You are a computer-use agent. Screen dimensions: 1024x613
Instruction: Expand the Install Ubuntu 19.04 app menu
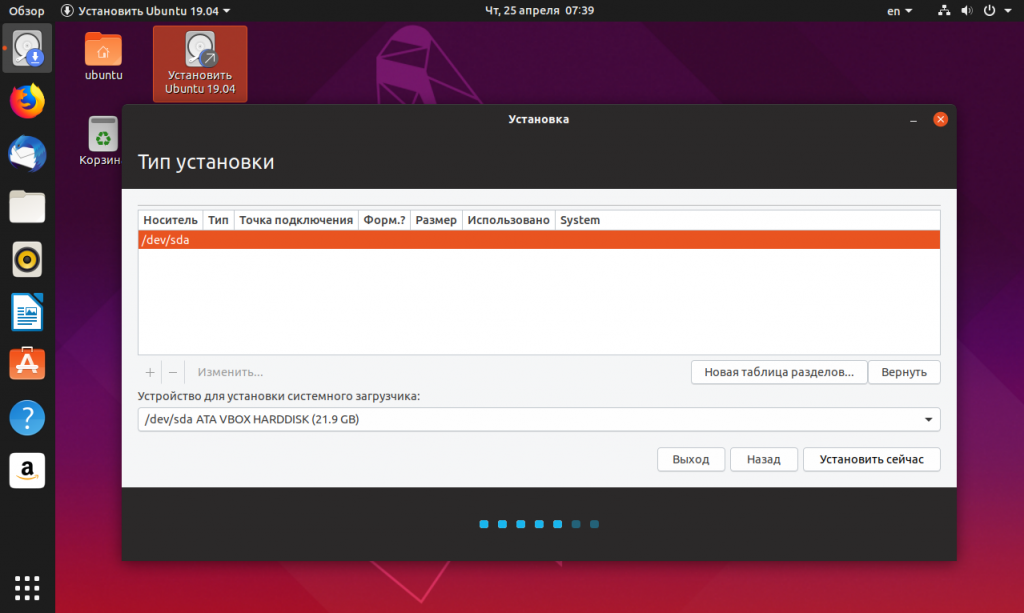146,10
